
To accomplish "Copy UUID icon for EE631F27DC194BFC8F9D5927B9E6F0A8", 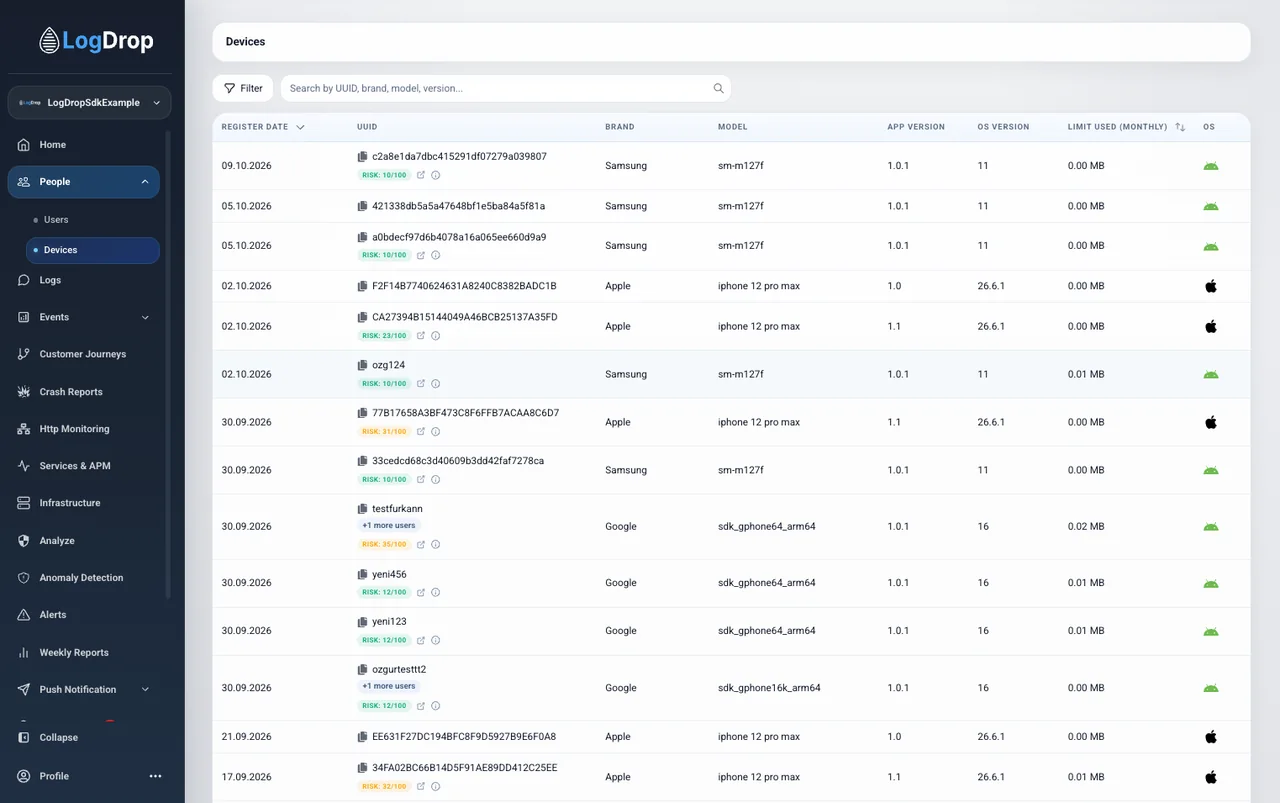I will [362, 737].
